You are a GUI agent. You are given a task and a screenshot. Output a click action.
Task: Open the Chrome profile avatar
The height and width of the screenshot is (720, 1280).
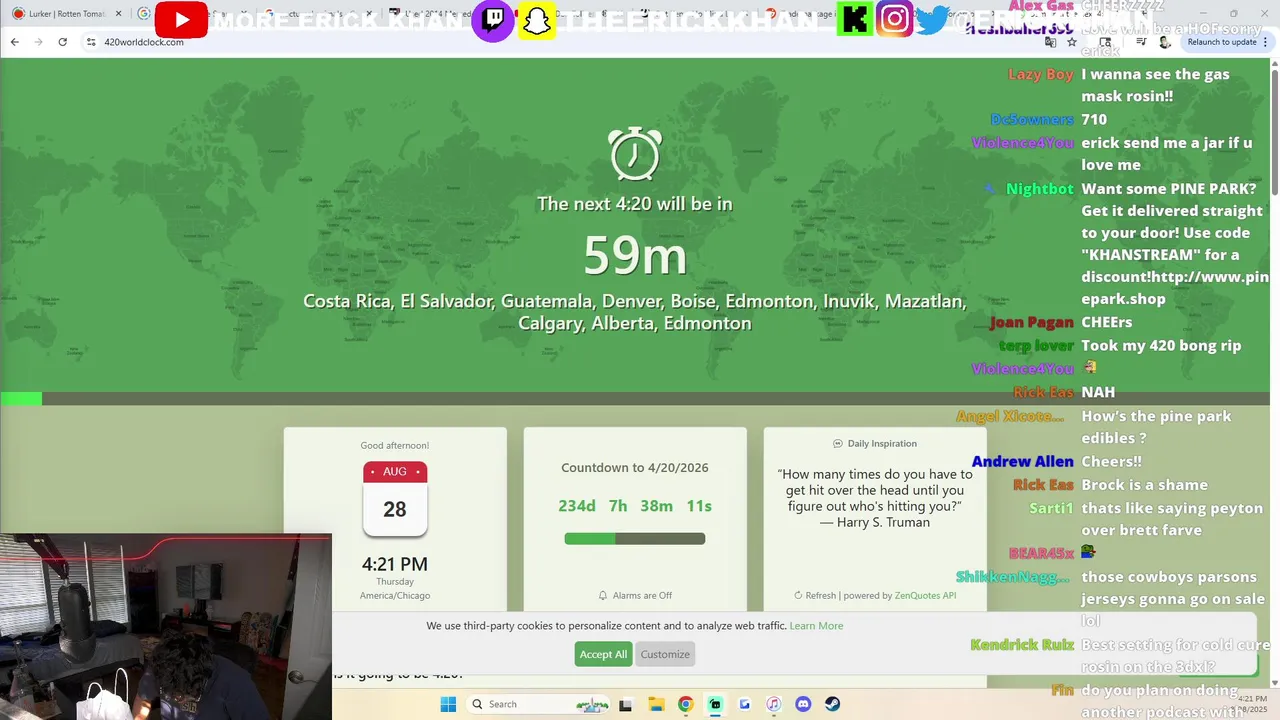1164,42
